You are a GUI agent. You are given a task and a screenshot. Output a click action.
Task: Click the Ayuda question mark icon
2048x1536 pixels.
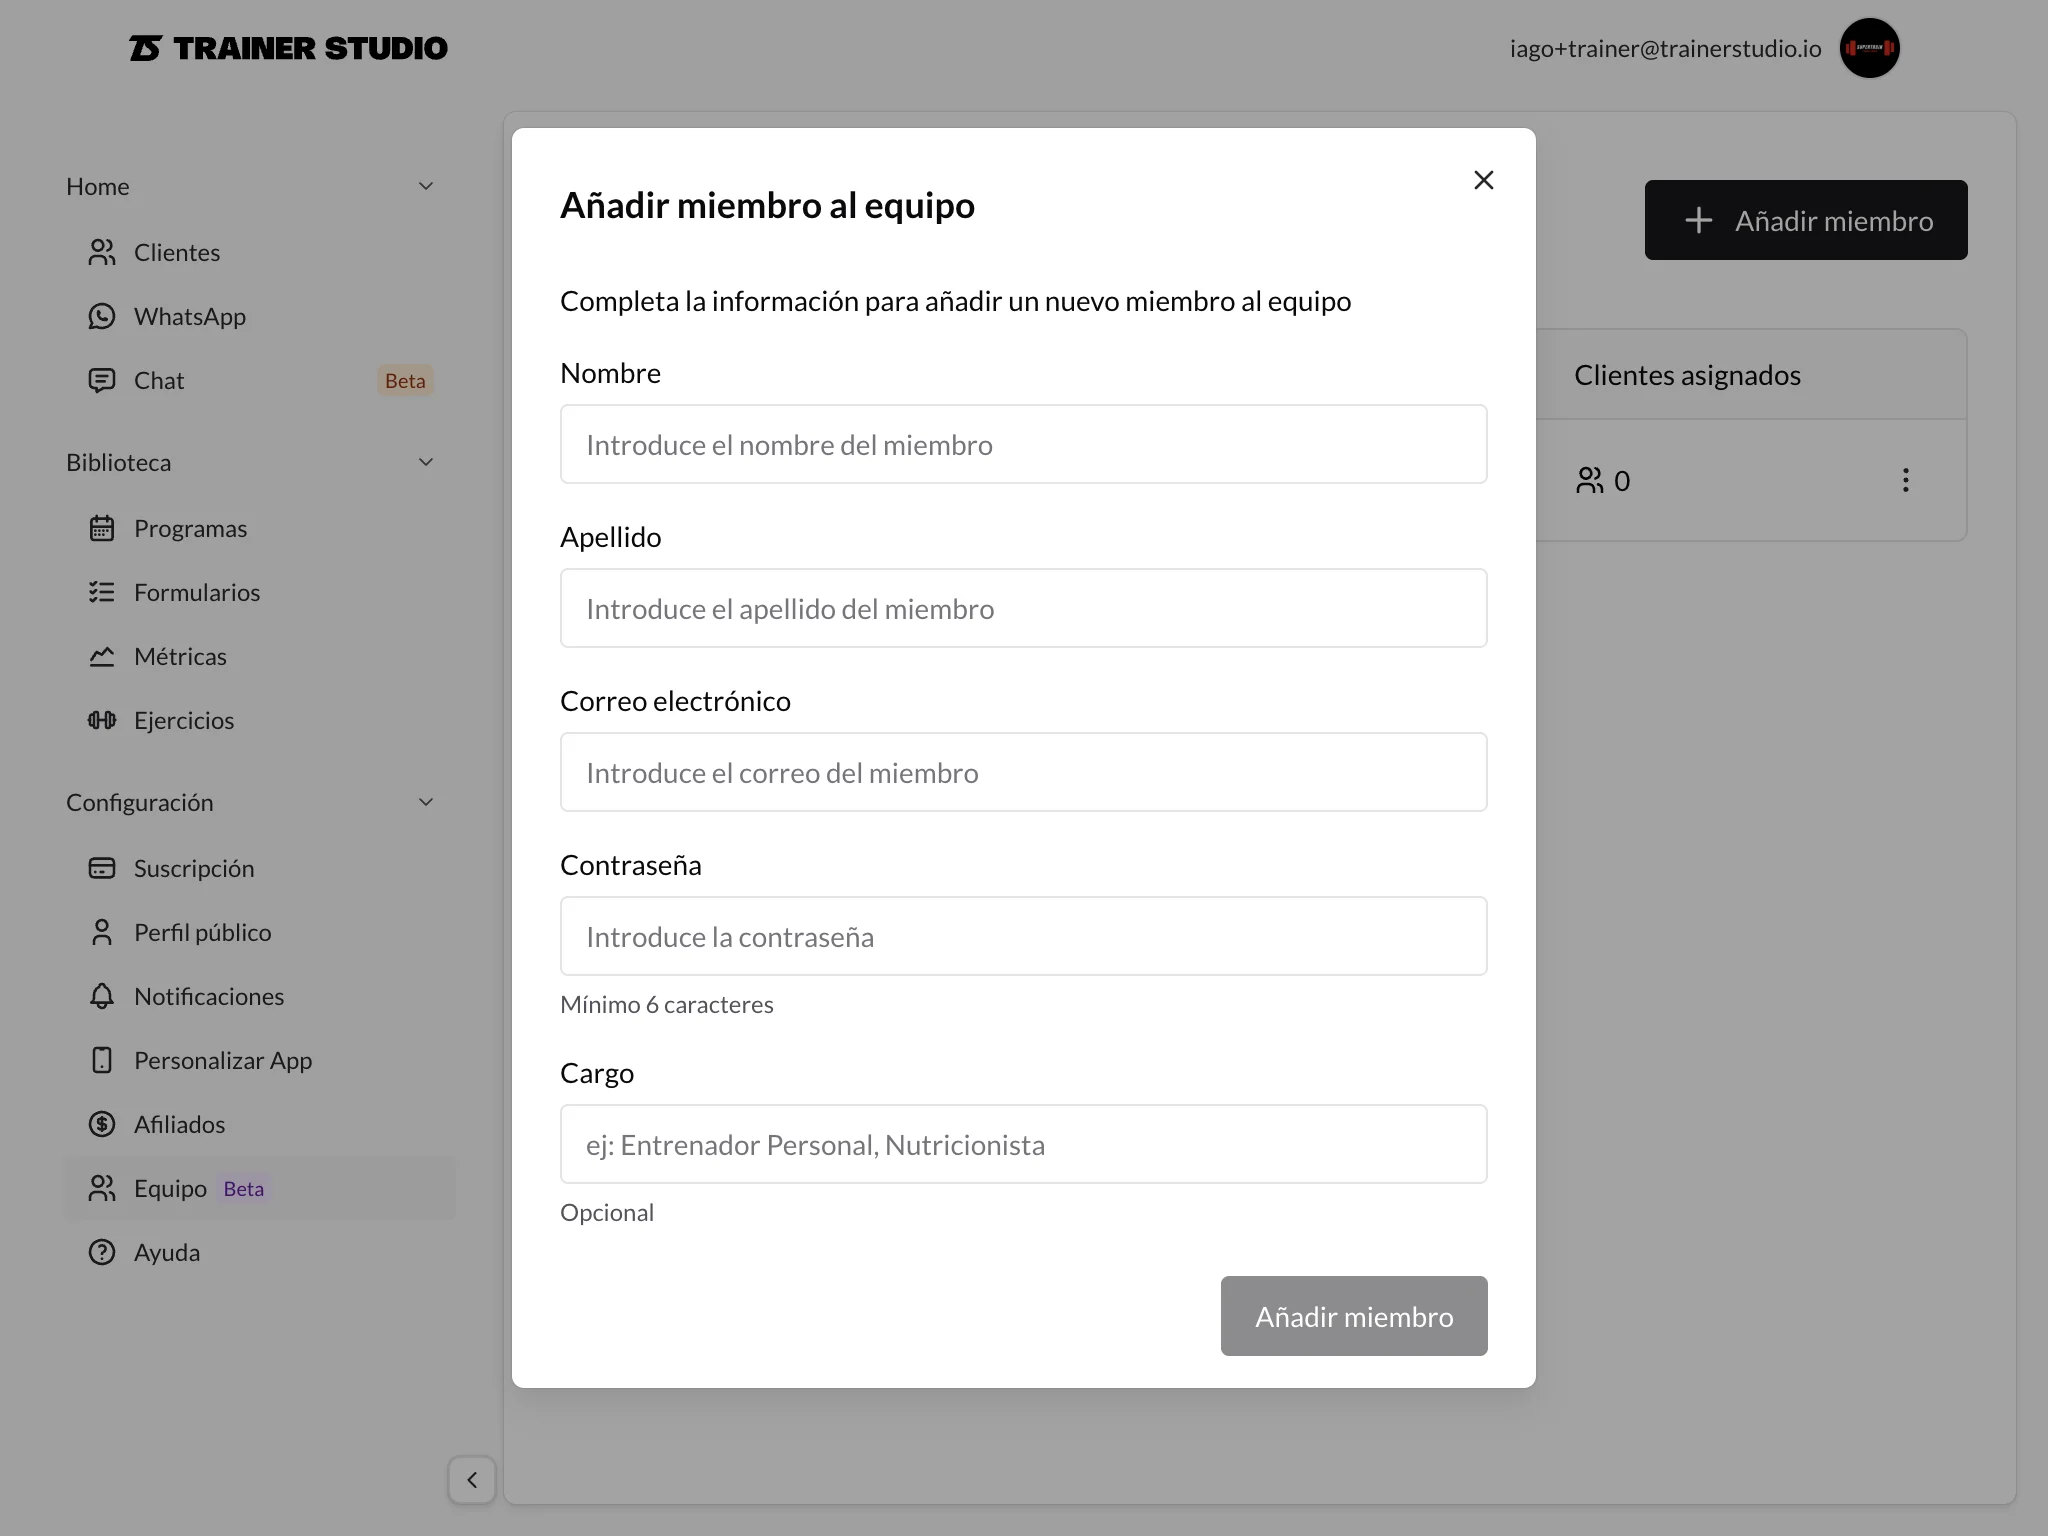102,1252
